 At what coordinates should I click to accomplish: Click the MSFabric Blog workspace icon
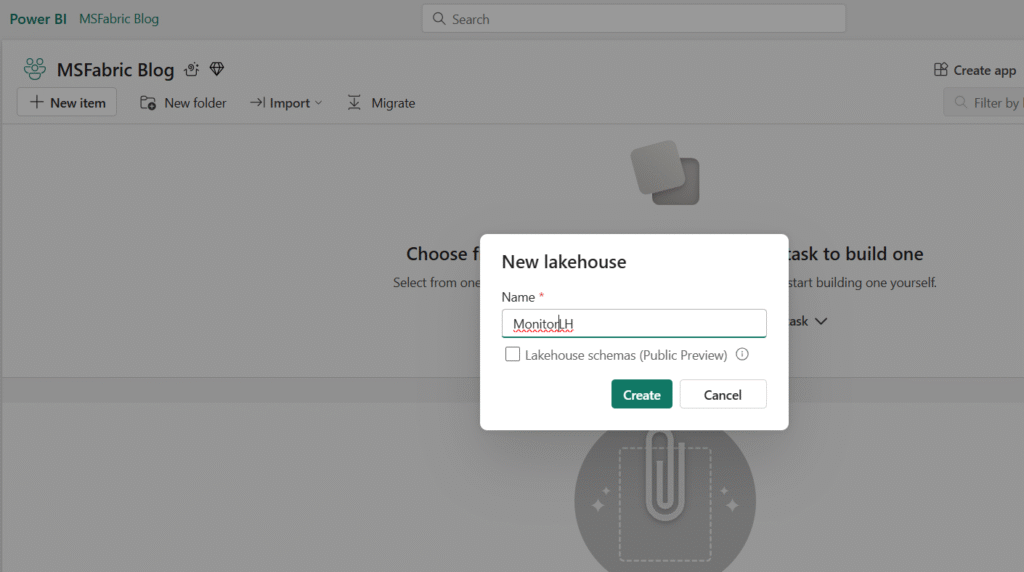[x=35, y=69]
